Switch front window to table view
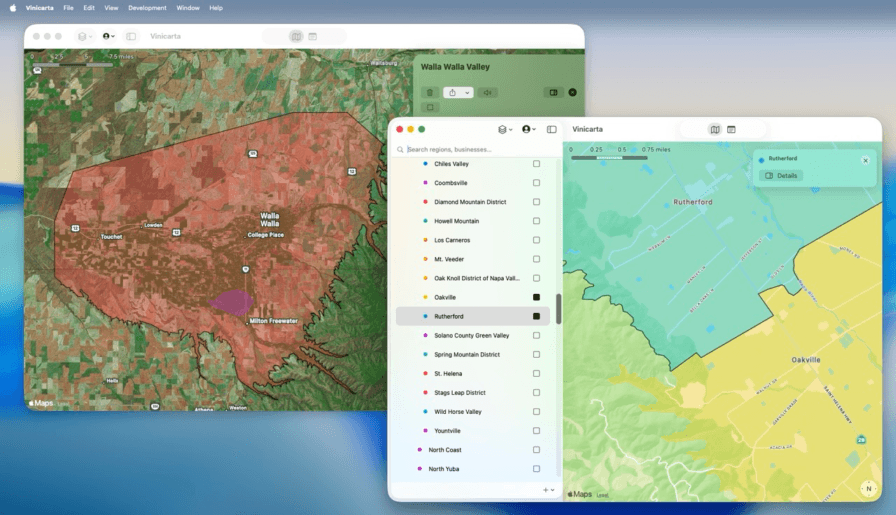 pyautogui.click(x=731, y=130)
